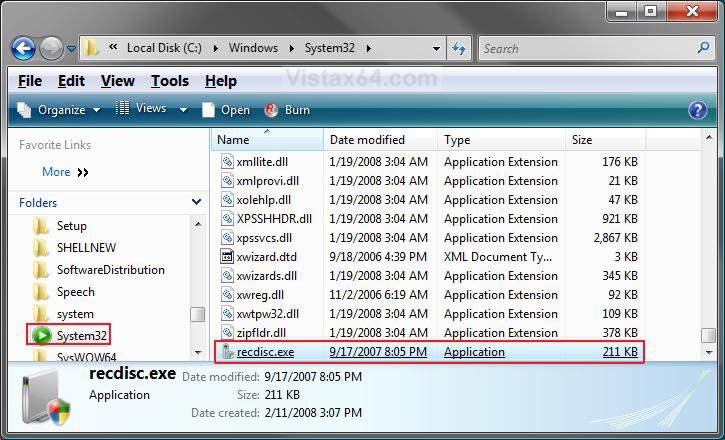Sort by the Size column header
Image resolution: width=725 pixels, height=440 pixels.
pyautogui.click(x=605, y=140)
